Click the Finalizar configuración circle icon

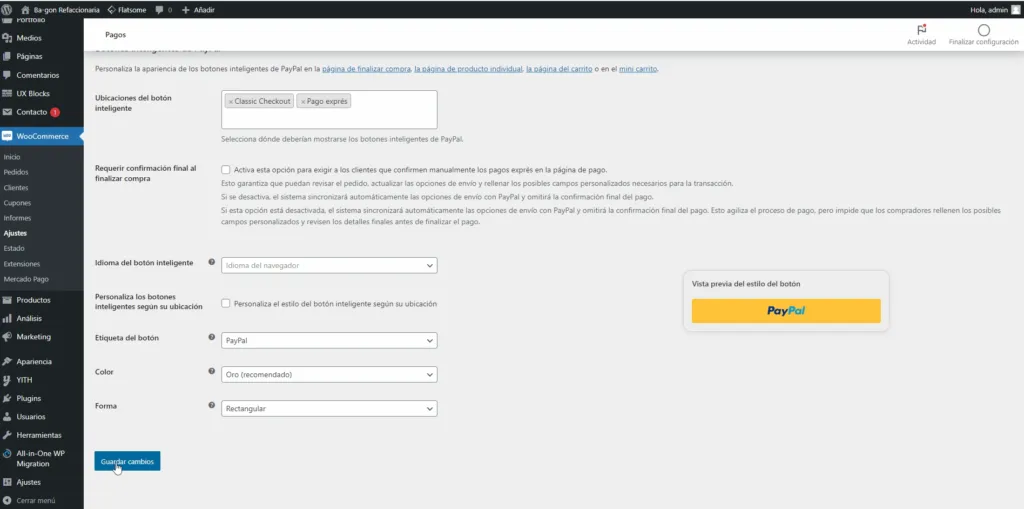984,30
